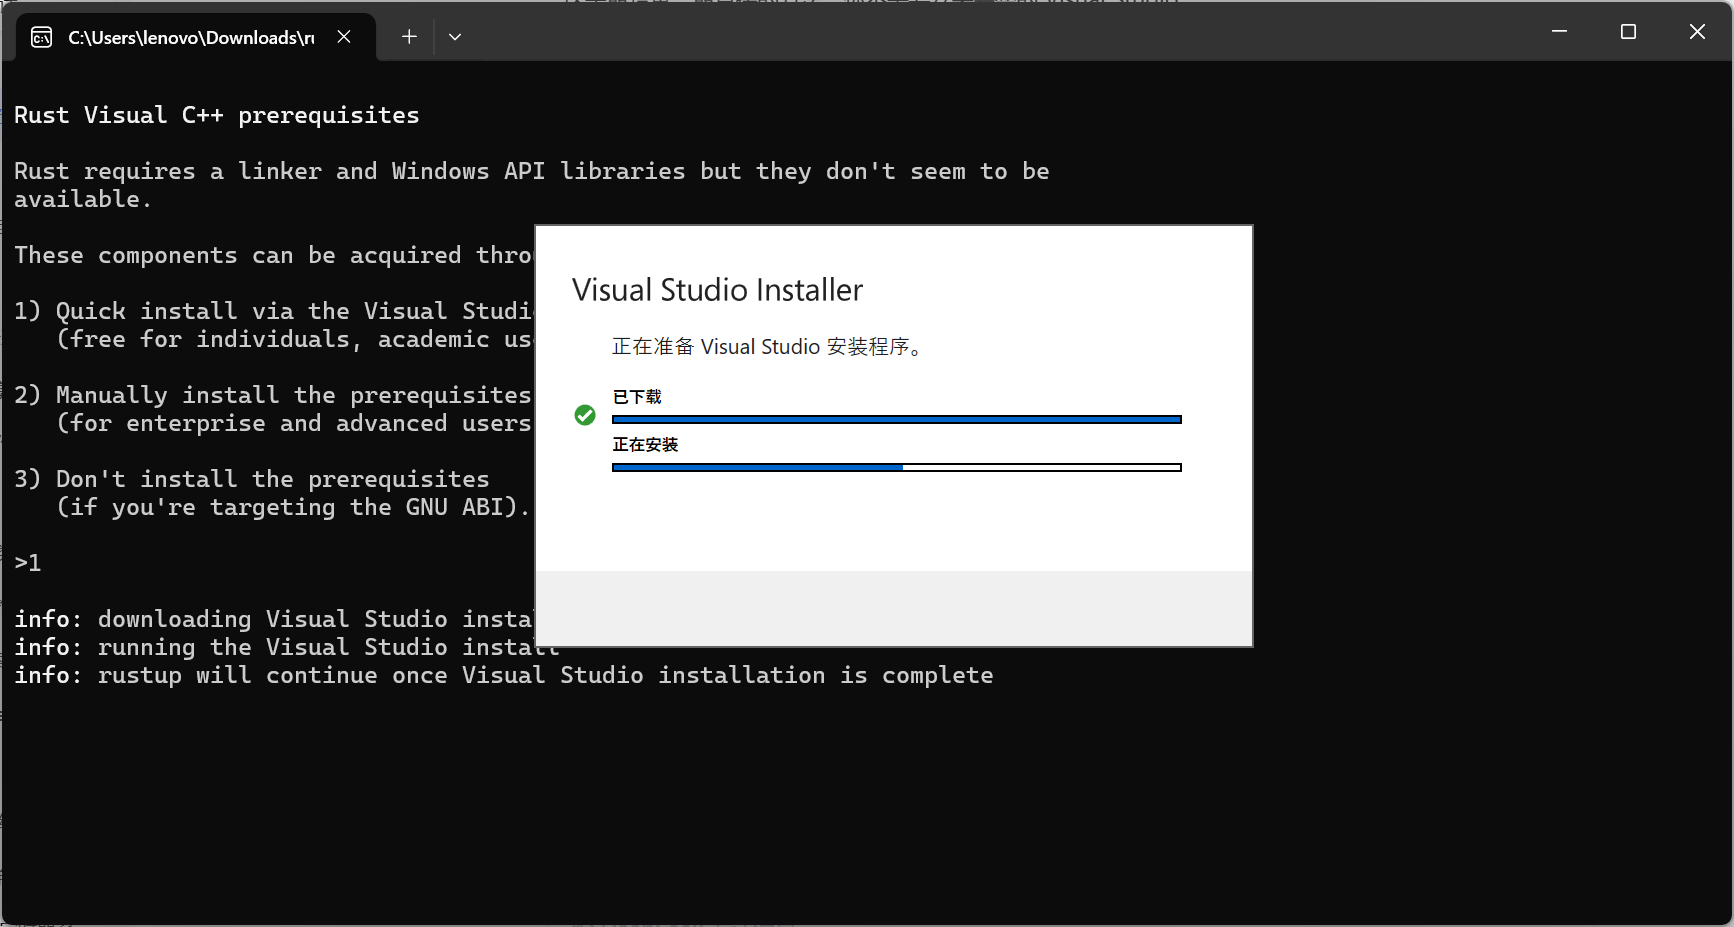The width and height of the screenshot is (1734, 927).
Task: Click the terminal icon in the tab
Action: 42,38
